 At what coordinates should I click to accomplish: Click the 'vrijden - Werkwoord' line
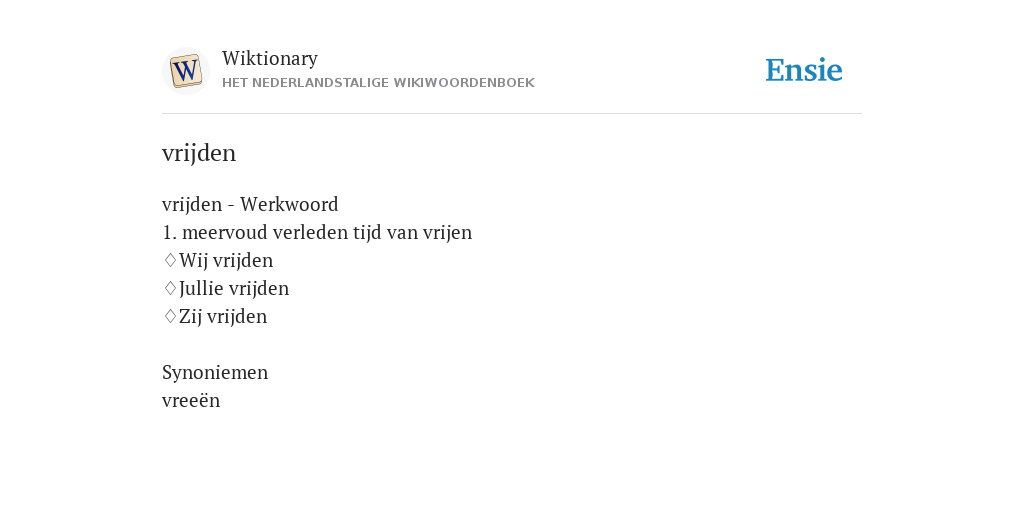[250, 204]
